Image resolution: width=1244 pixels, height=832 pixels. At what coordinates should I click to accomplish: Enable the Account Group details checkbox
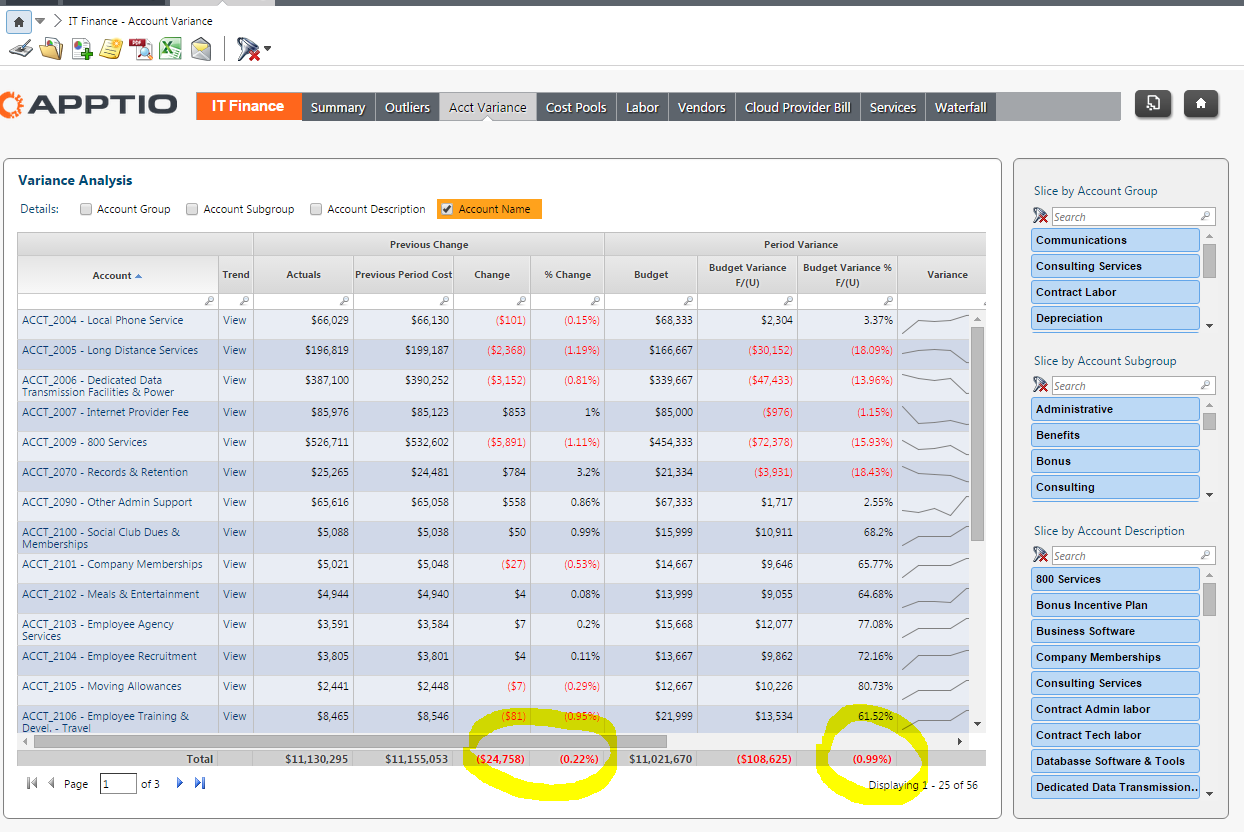point(85,209)
